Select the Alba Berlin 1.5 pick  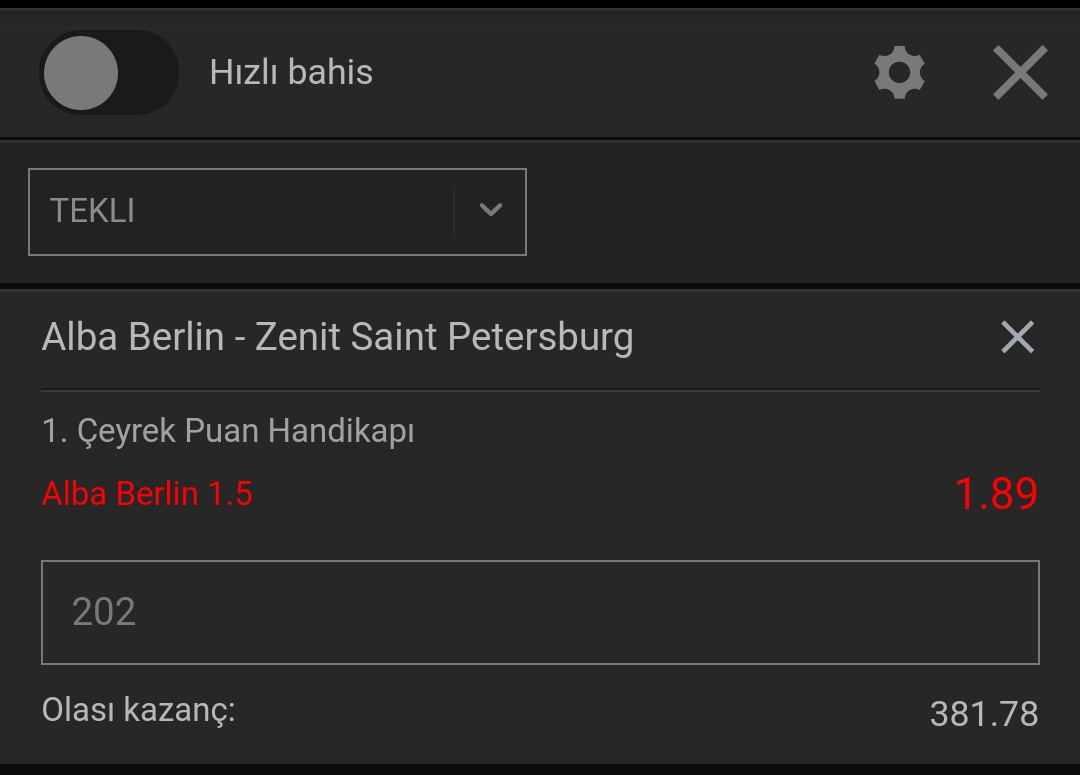pos(147,494)
